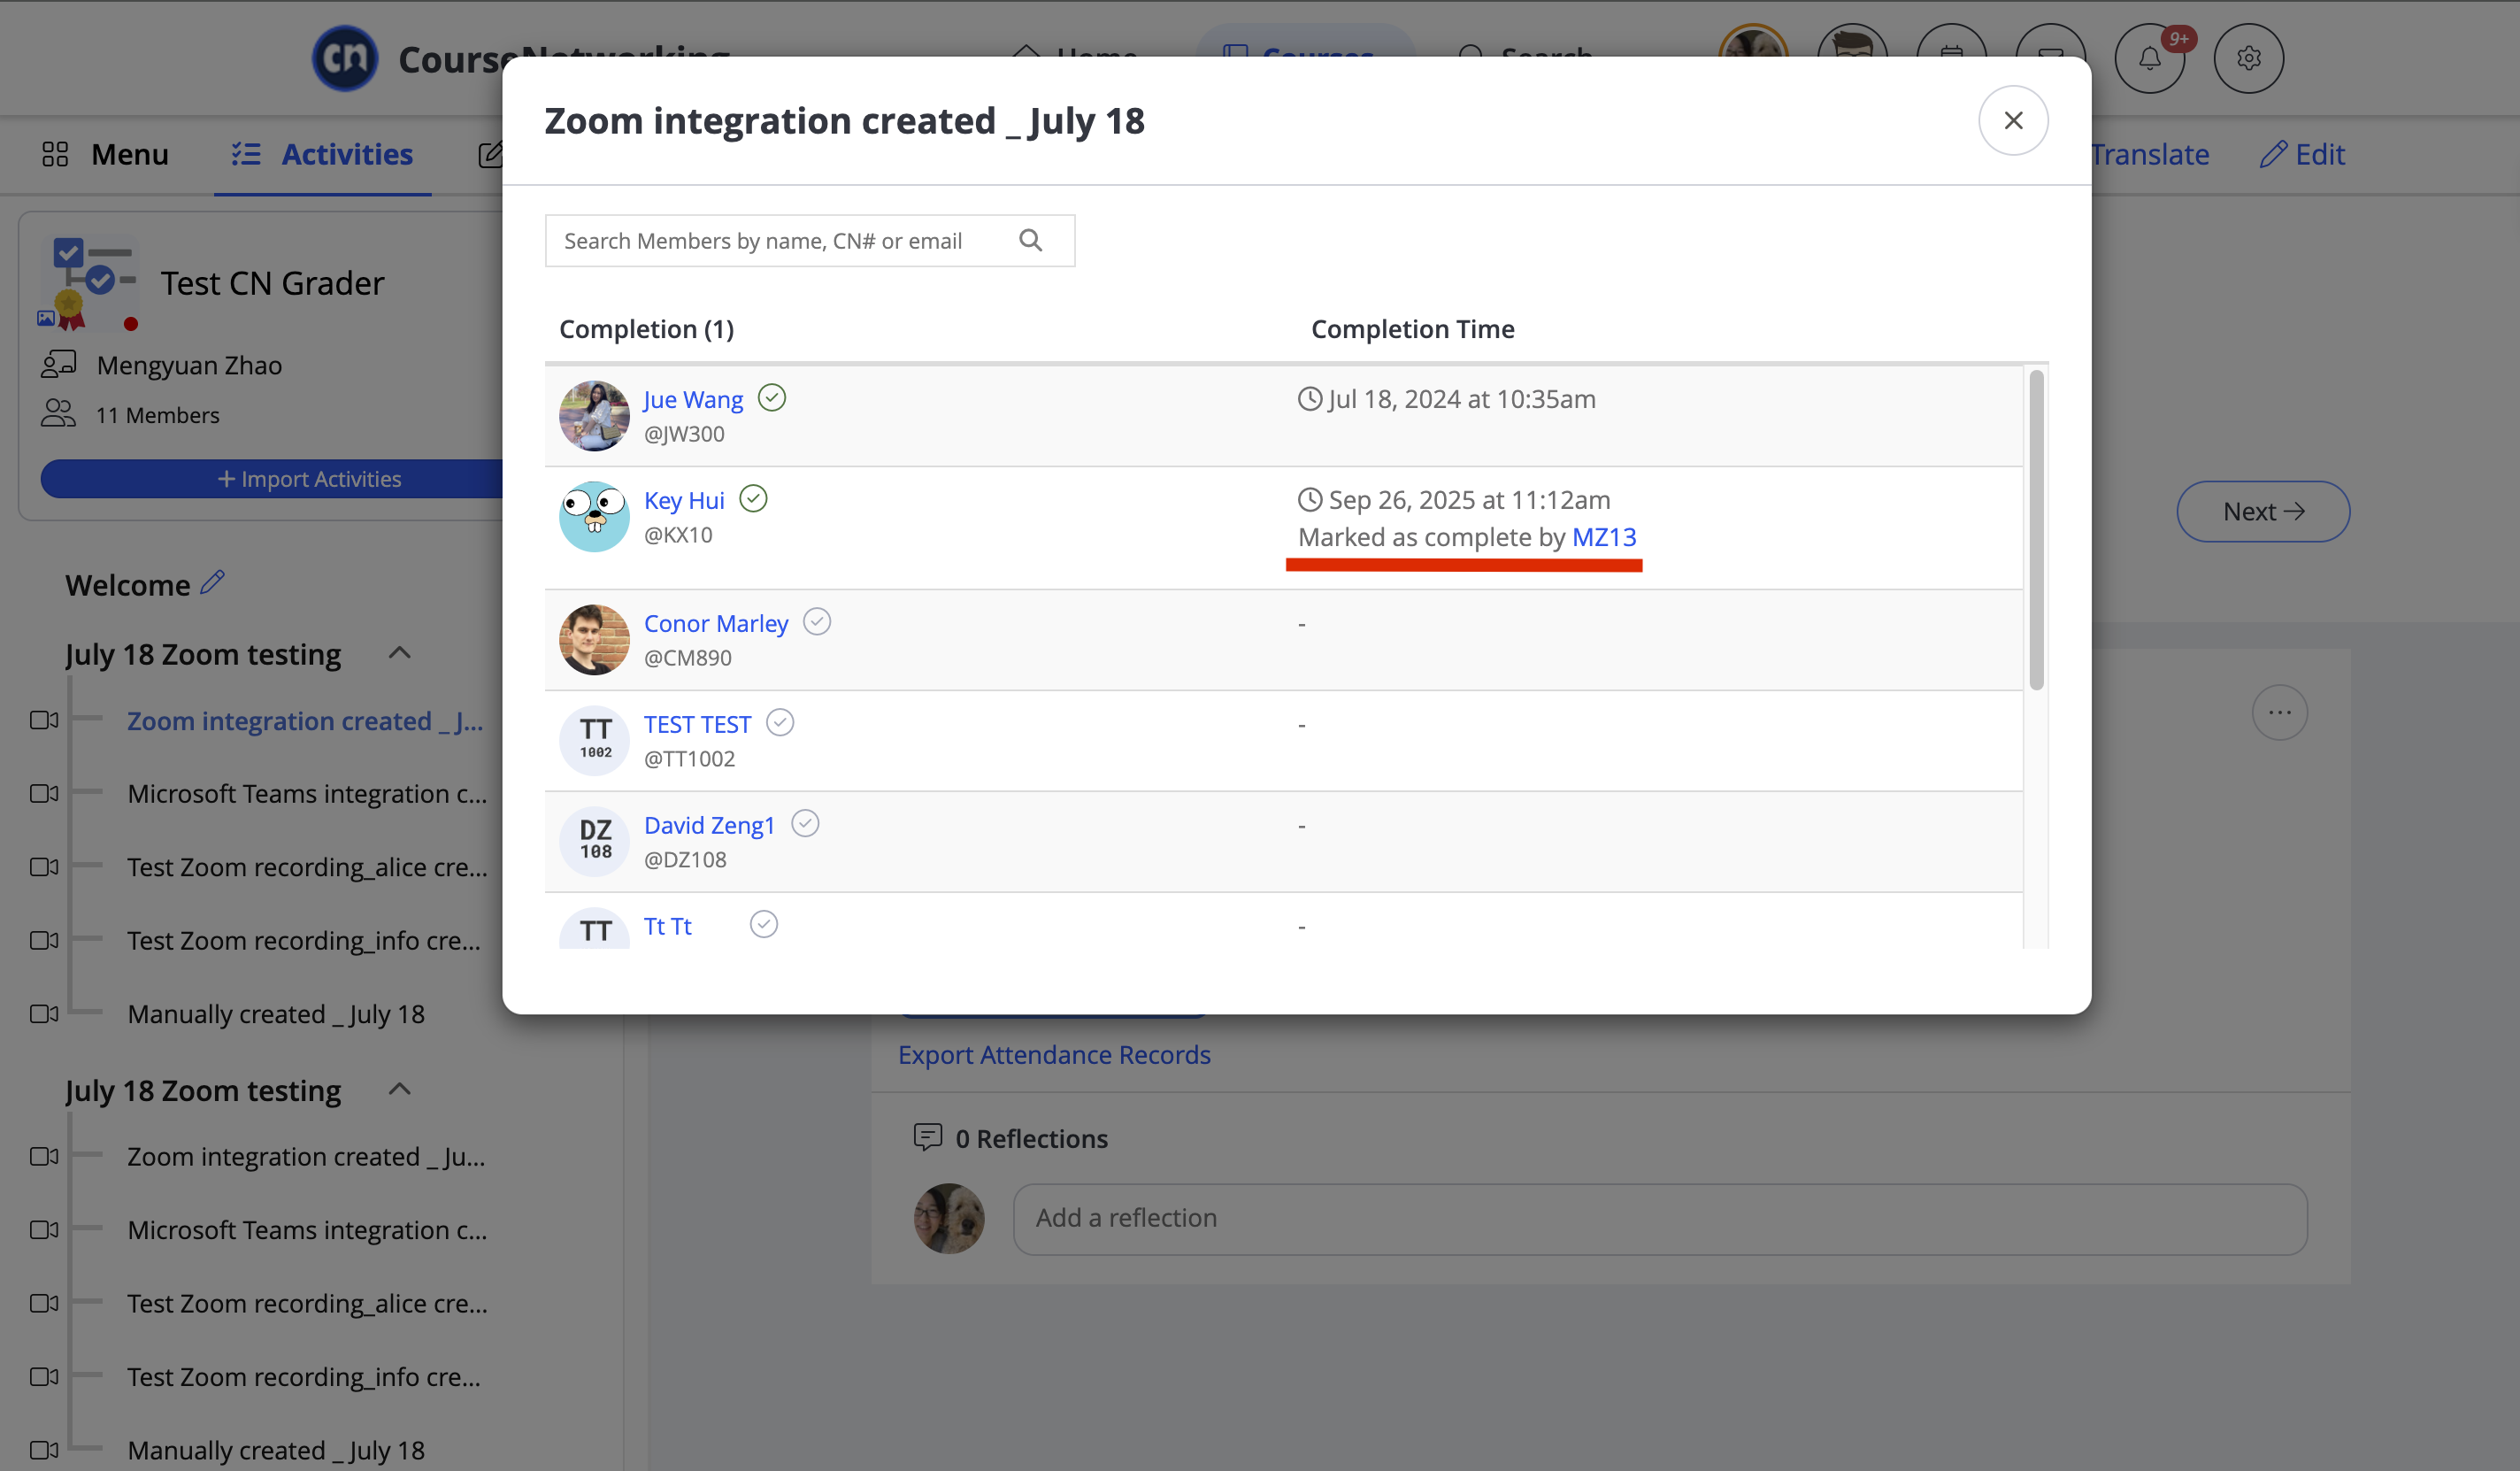Click the member search magnifier icon
The height and width of the screenshot is (1471, 2520).
[1030, 240]
